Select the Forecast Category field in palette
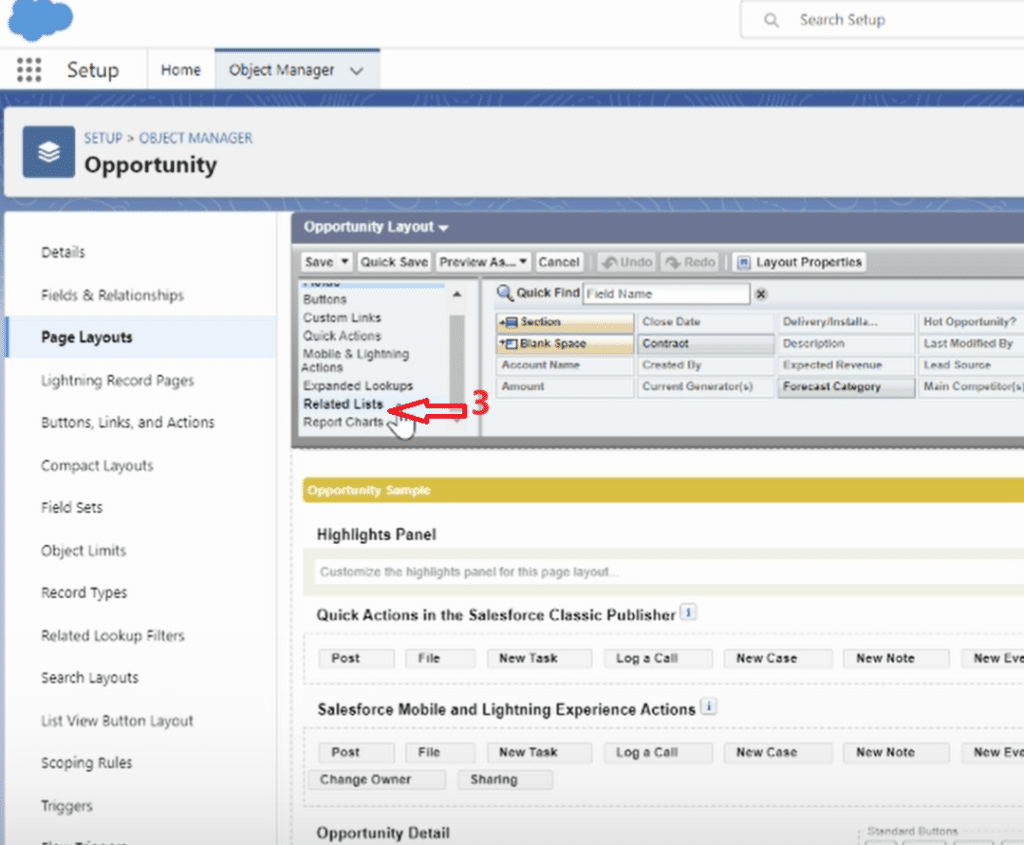 tap(846, 387)
